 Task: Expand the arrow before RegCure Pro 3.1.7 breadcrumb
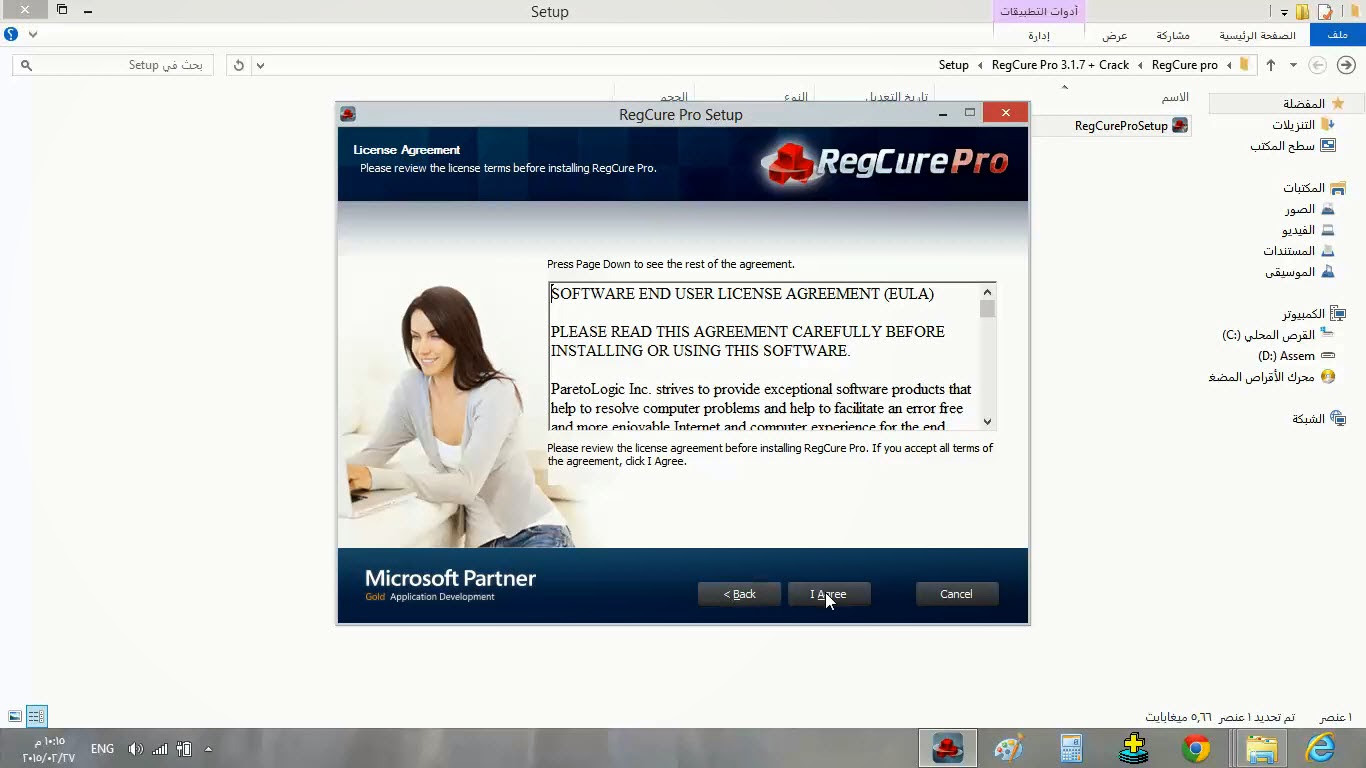click(1140, 65)
